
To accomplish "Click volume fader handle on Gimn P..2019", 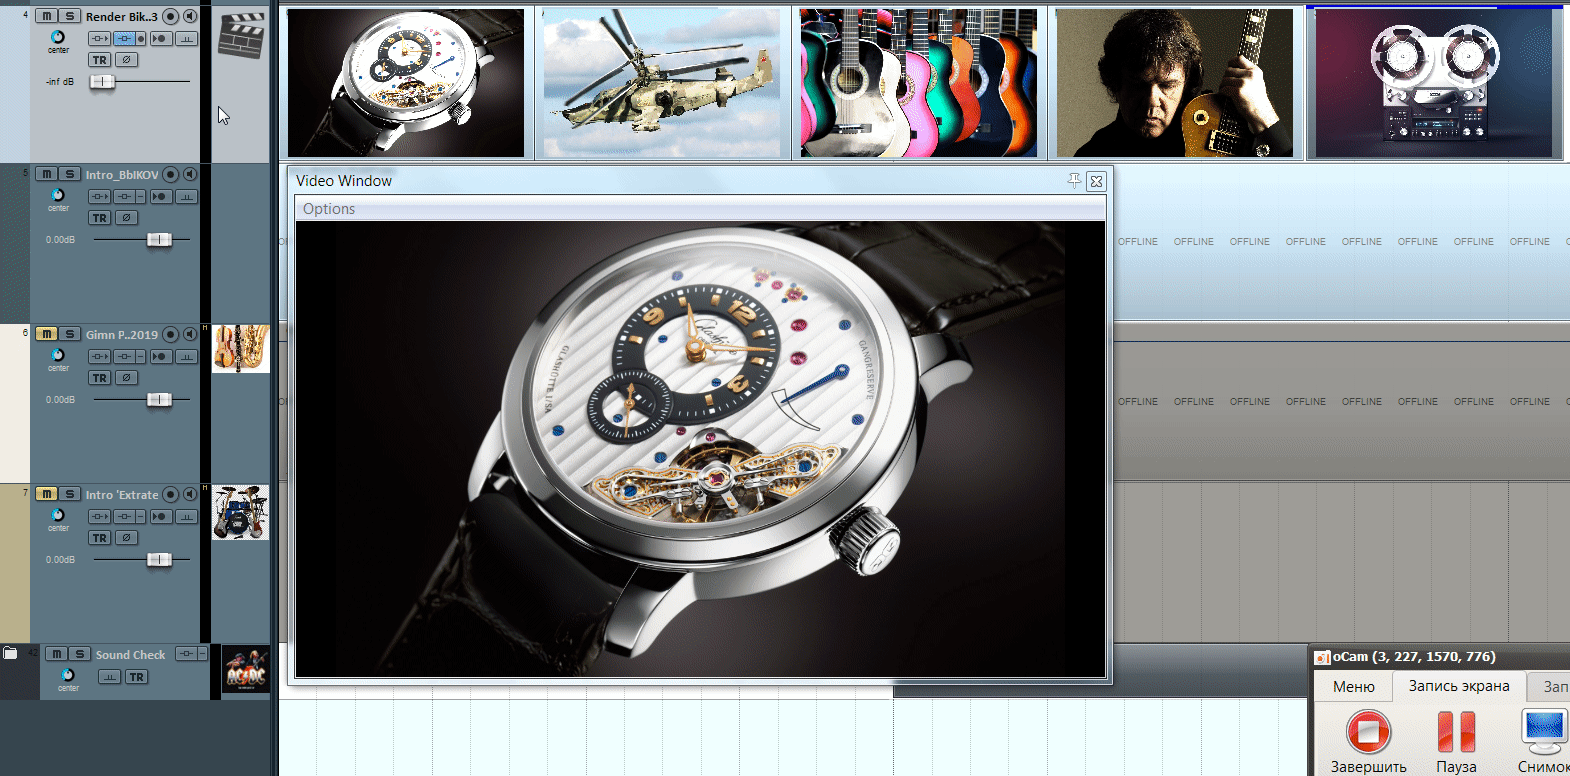I will [x=159, y=399].
